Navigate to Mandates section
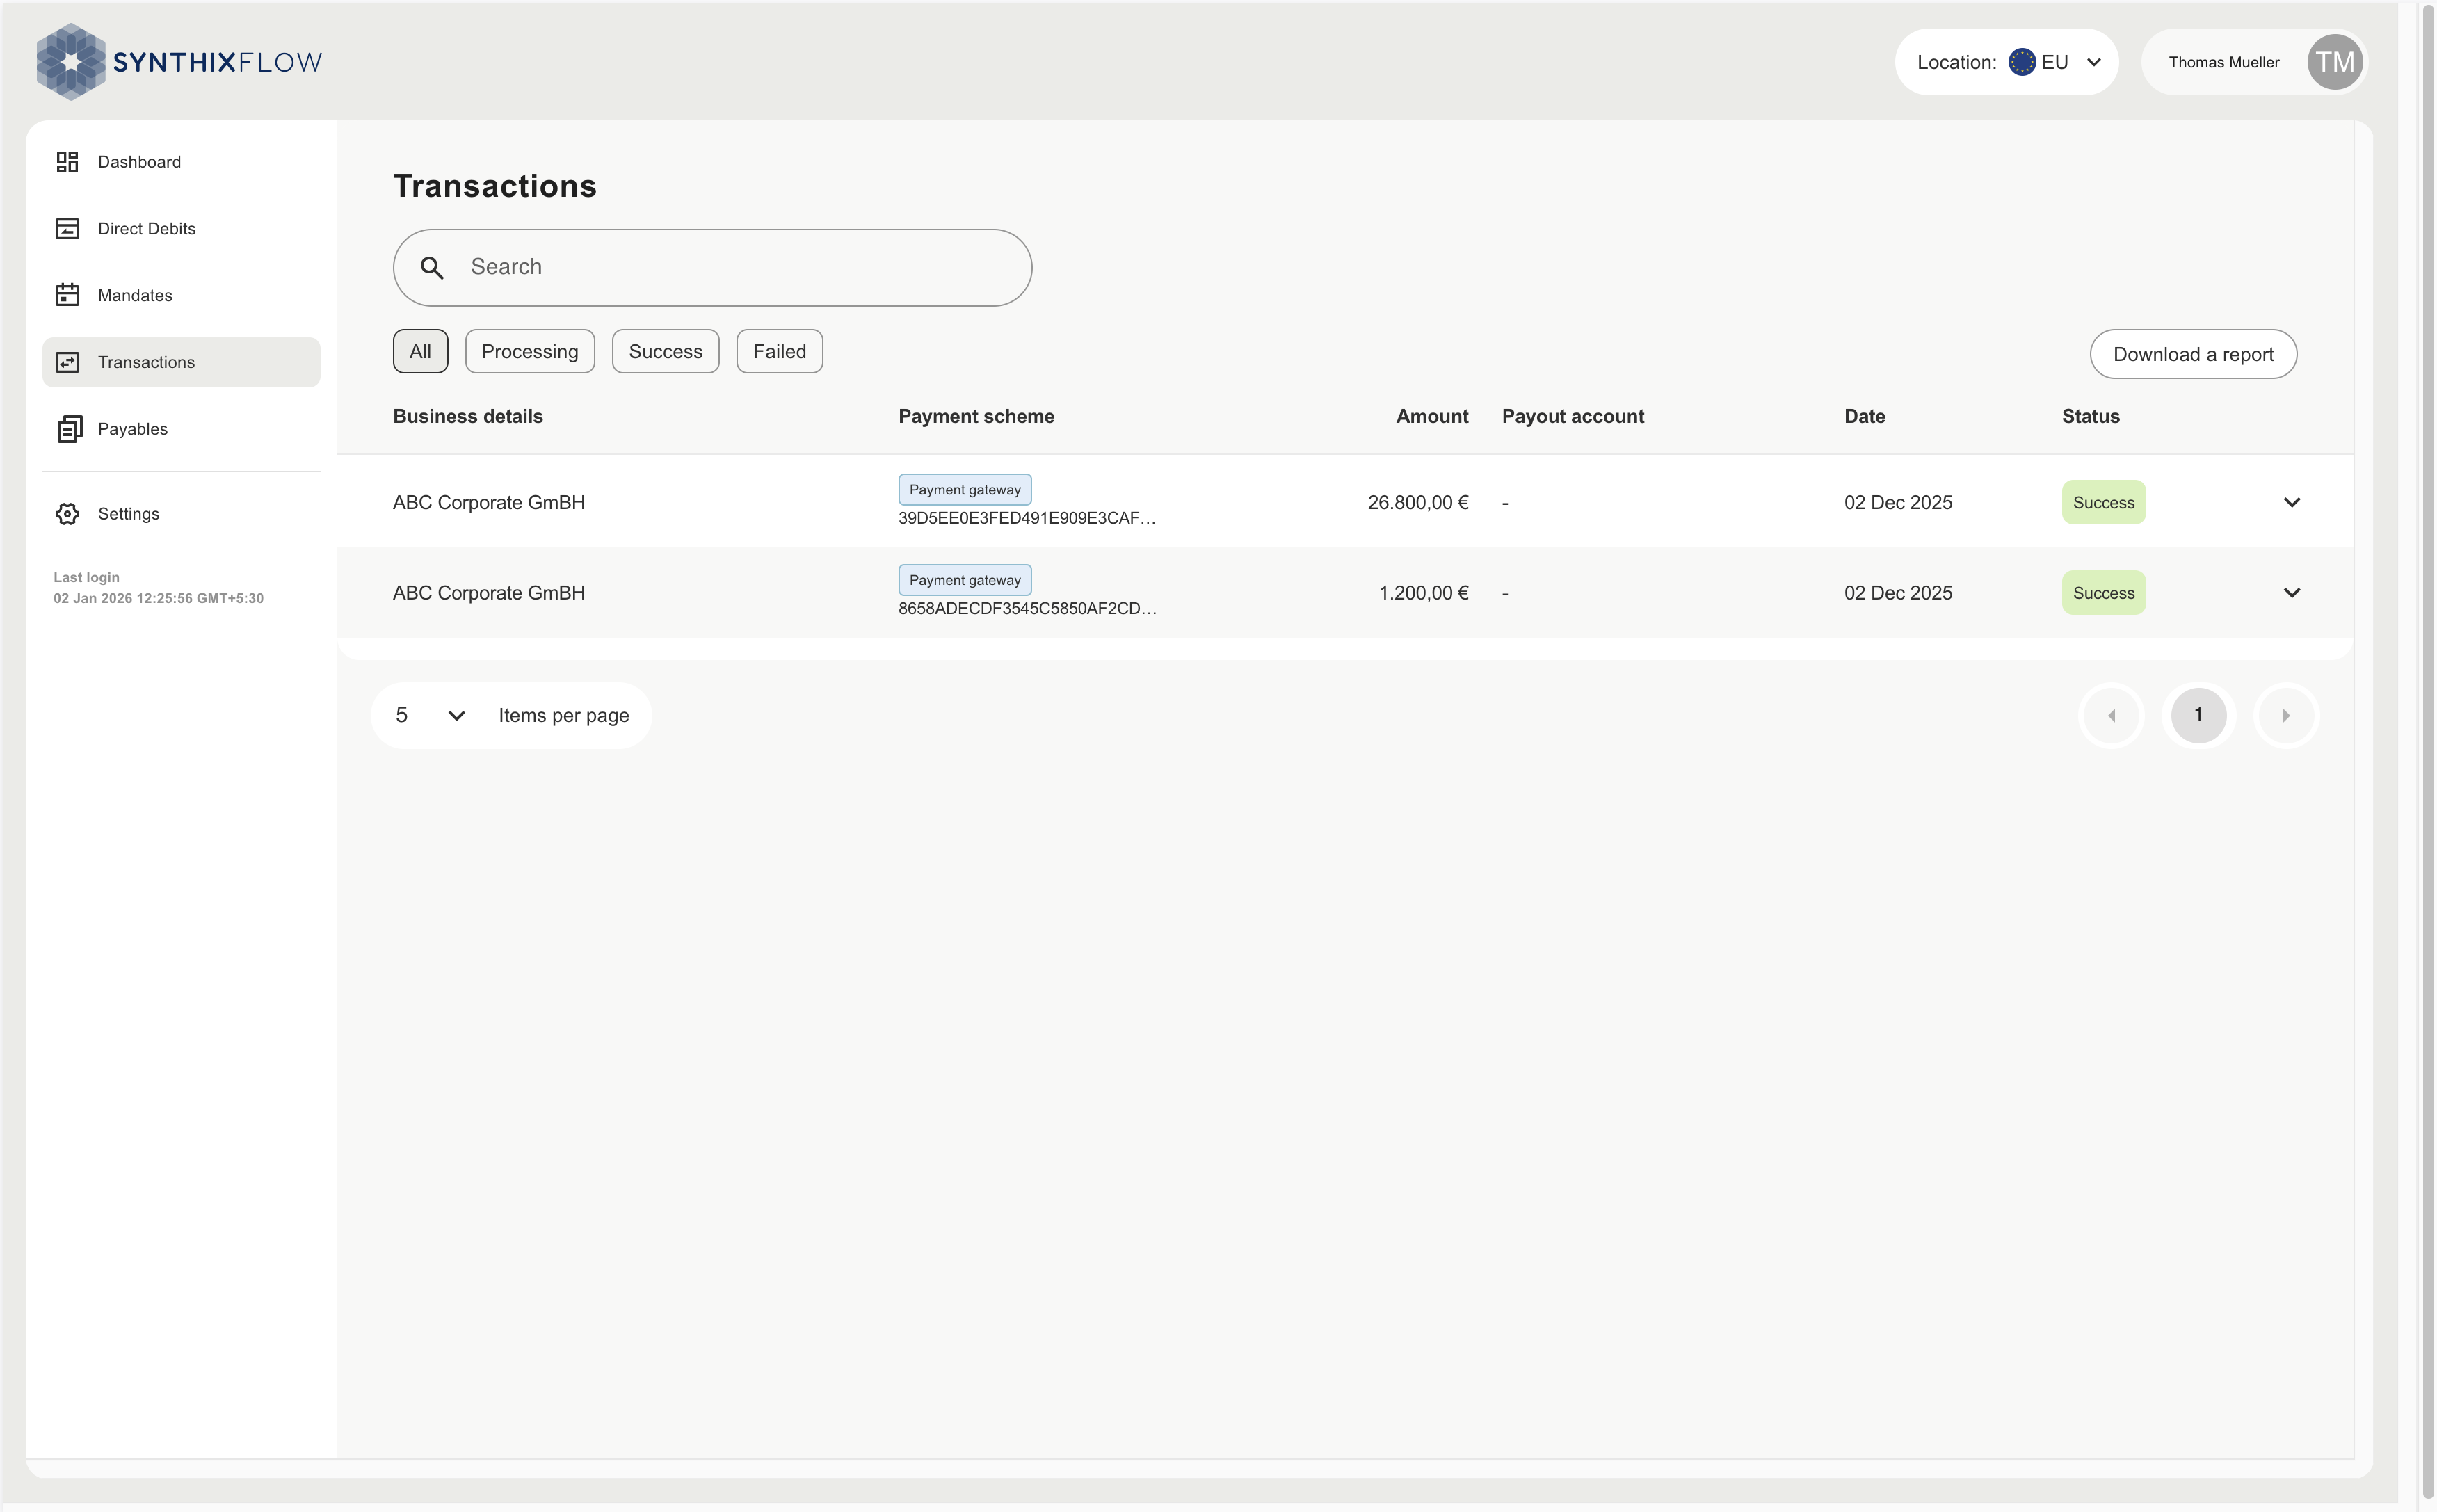Image resolution: width=2437 pixels, height=1512 pixels. (181, 295)
